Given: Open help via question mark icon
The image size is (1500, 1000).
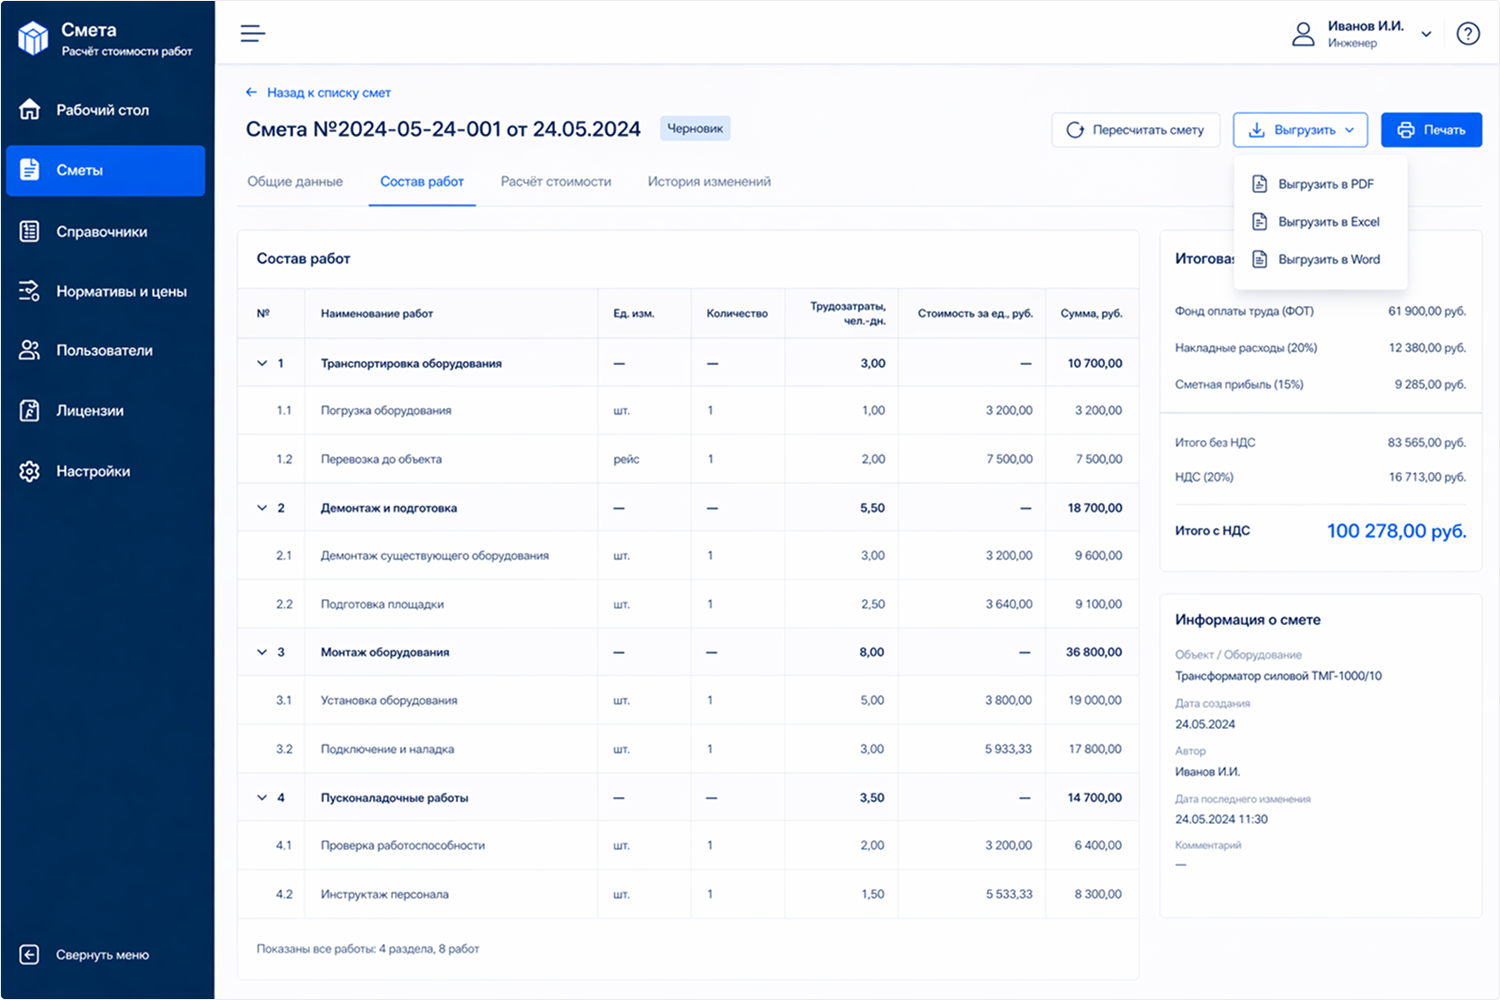Looking at the screenshot, I should point(1467,34).
